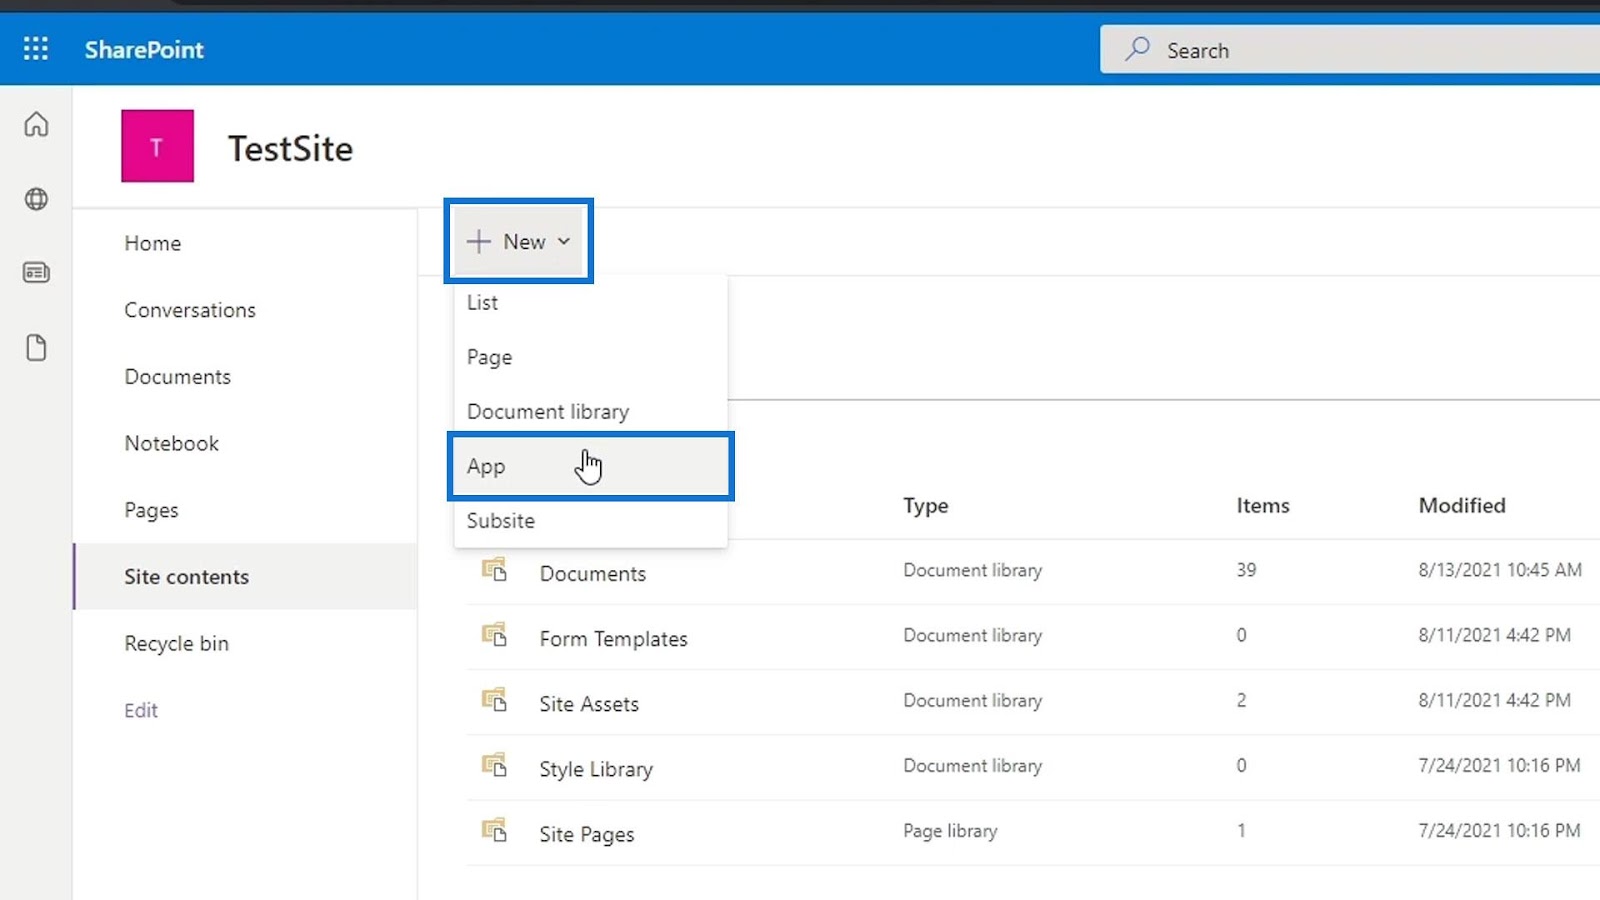Click Form Templates Document library type text
The height and width of the screenshot is (900, 1600).
[x=973, y=635]
